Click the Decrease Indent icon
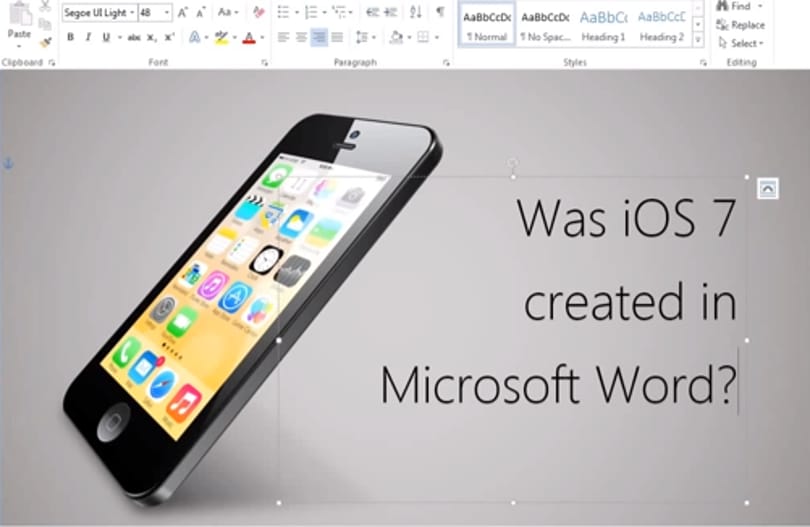This screenshot has width=810, height=527. tap(372, 12)
